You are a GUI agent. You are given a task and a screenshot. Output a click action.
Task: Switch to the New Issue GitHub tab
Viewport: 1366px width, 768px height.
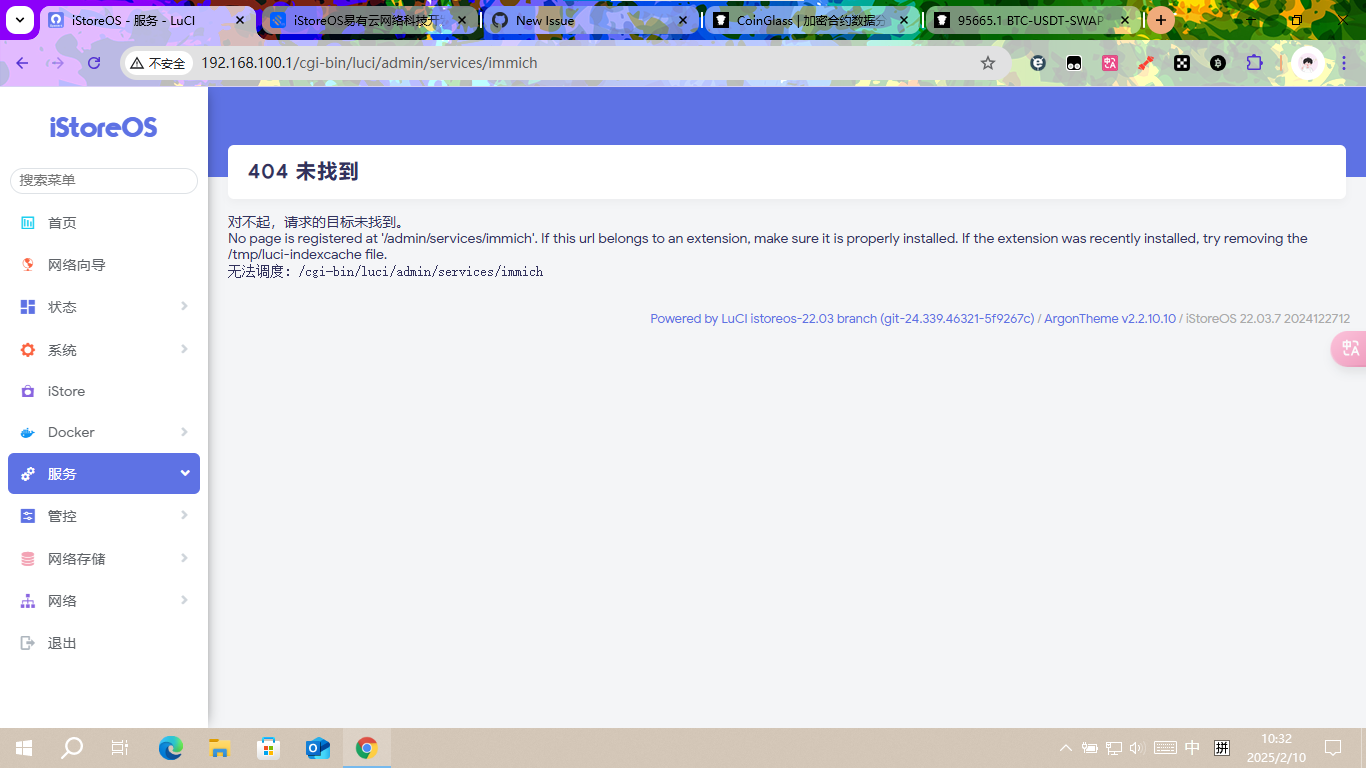pos(585,20)
